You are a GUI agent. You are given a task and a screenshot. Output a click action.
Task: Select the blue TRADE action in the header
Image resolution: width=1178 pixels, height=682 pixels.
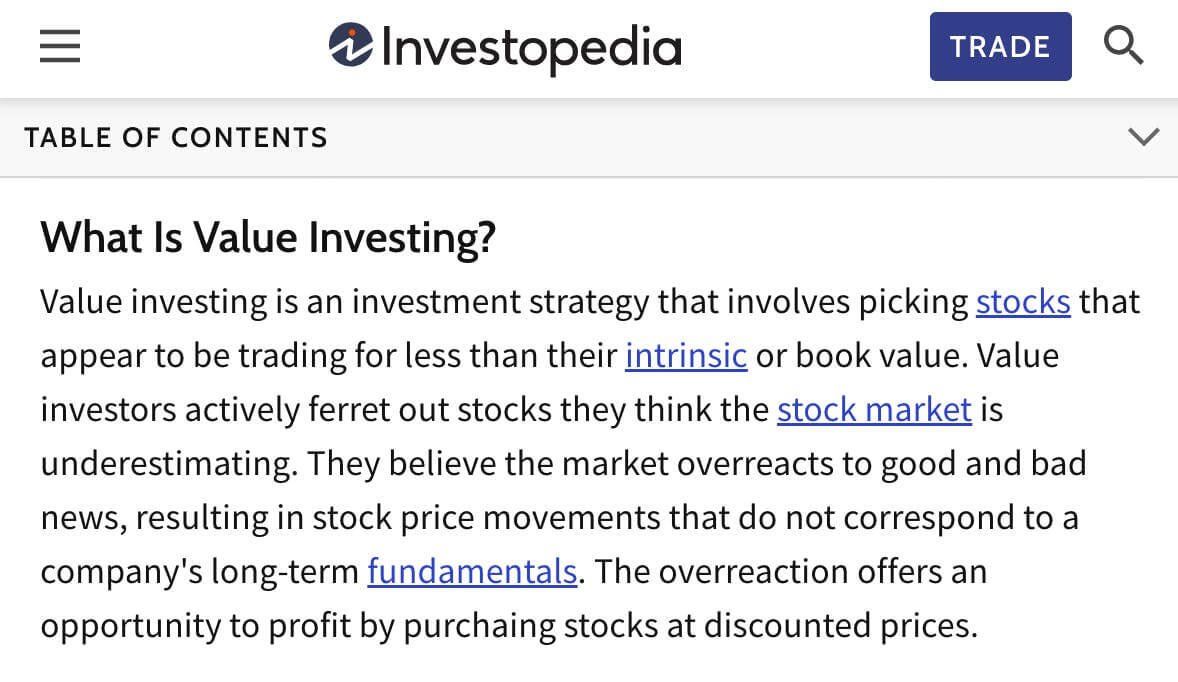(1000, 46)
